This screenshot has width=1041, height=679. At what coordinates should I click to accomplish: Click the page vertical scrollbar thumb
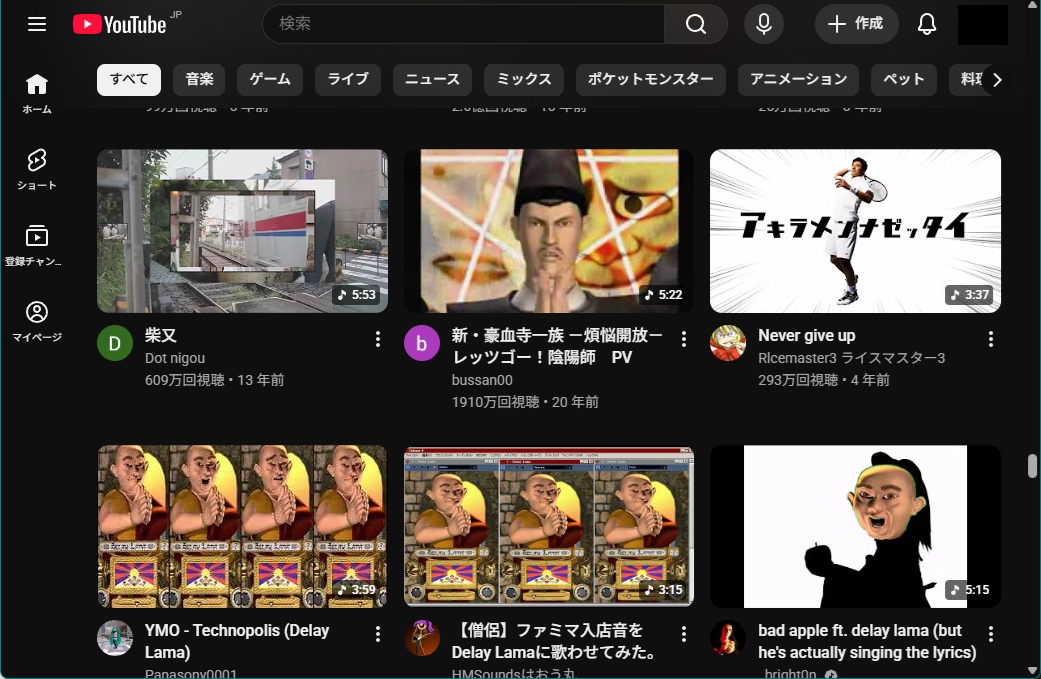click(1032, 465)
